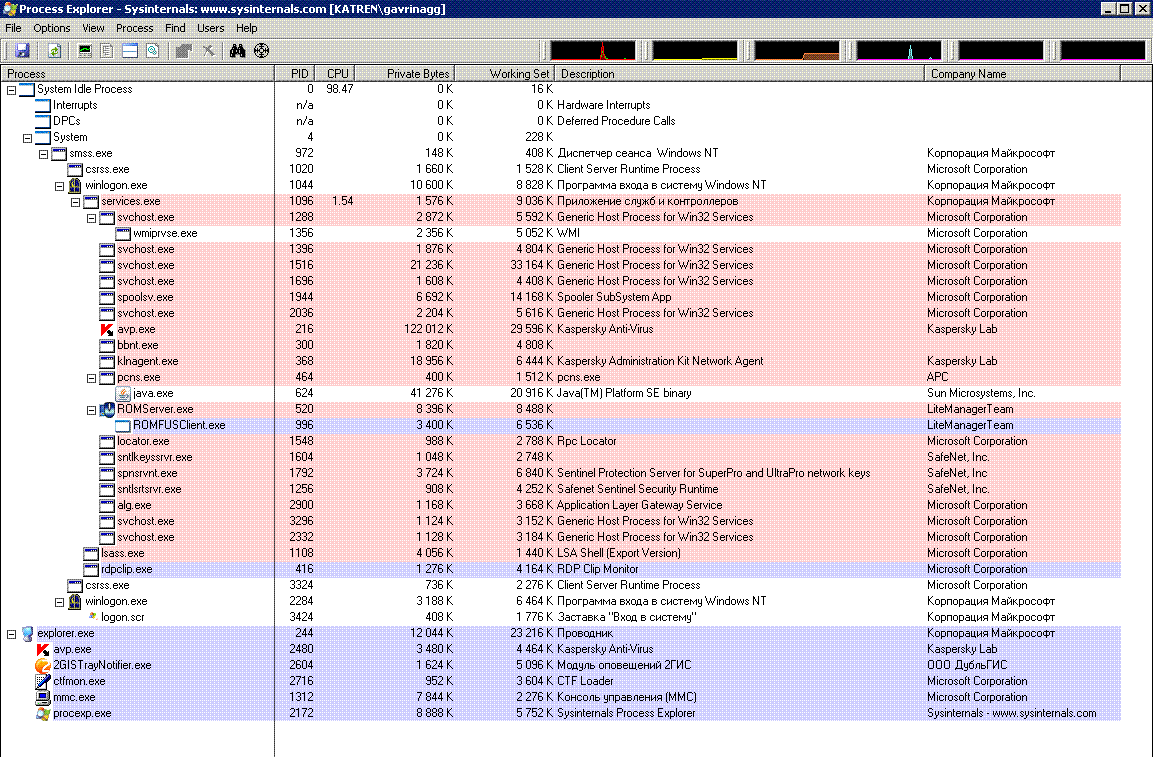Image resolution: width=1153 pixels, height=757 pixels.
Task: Sort by the Process column header
Action: tap(138, 74)
